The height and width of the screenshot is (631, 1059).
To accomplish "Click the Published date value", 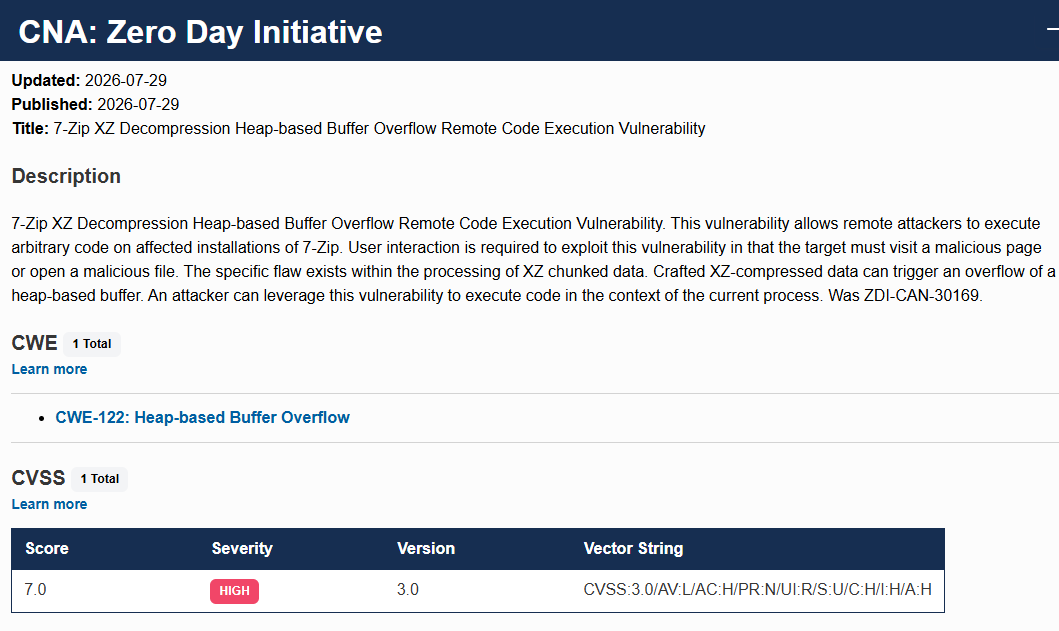I will pos(138,105).
